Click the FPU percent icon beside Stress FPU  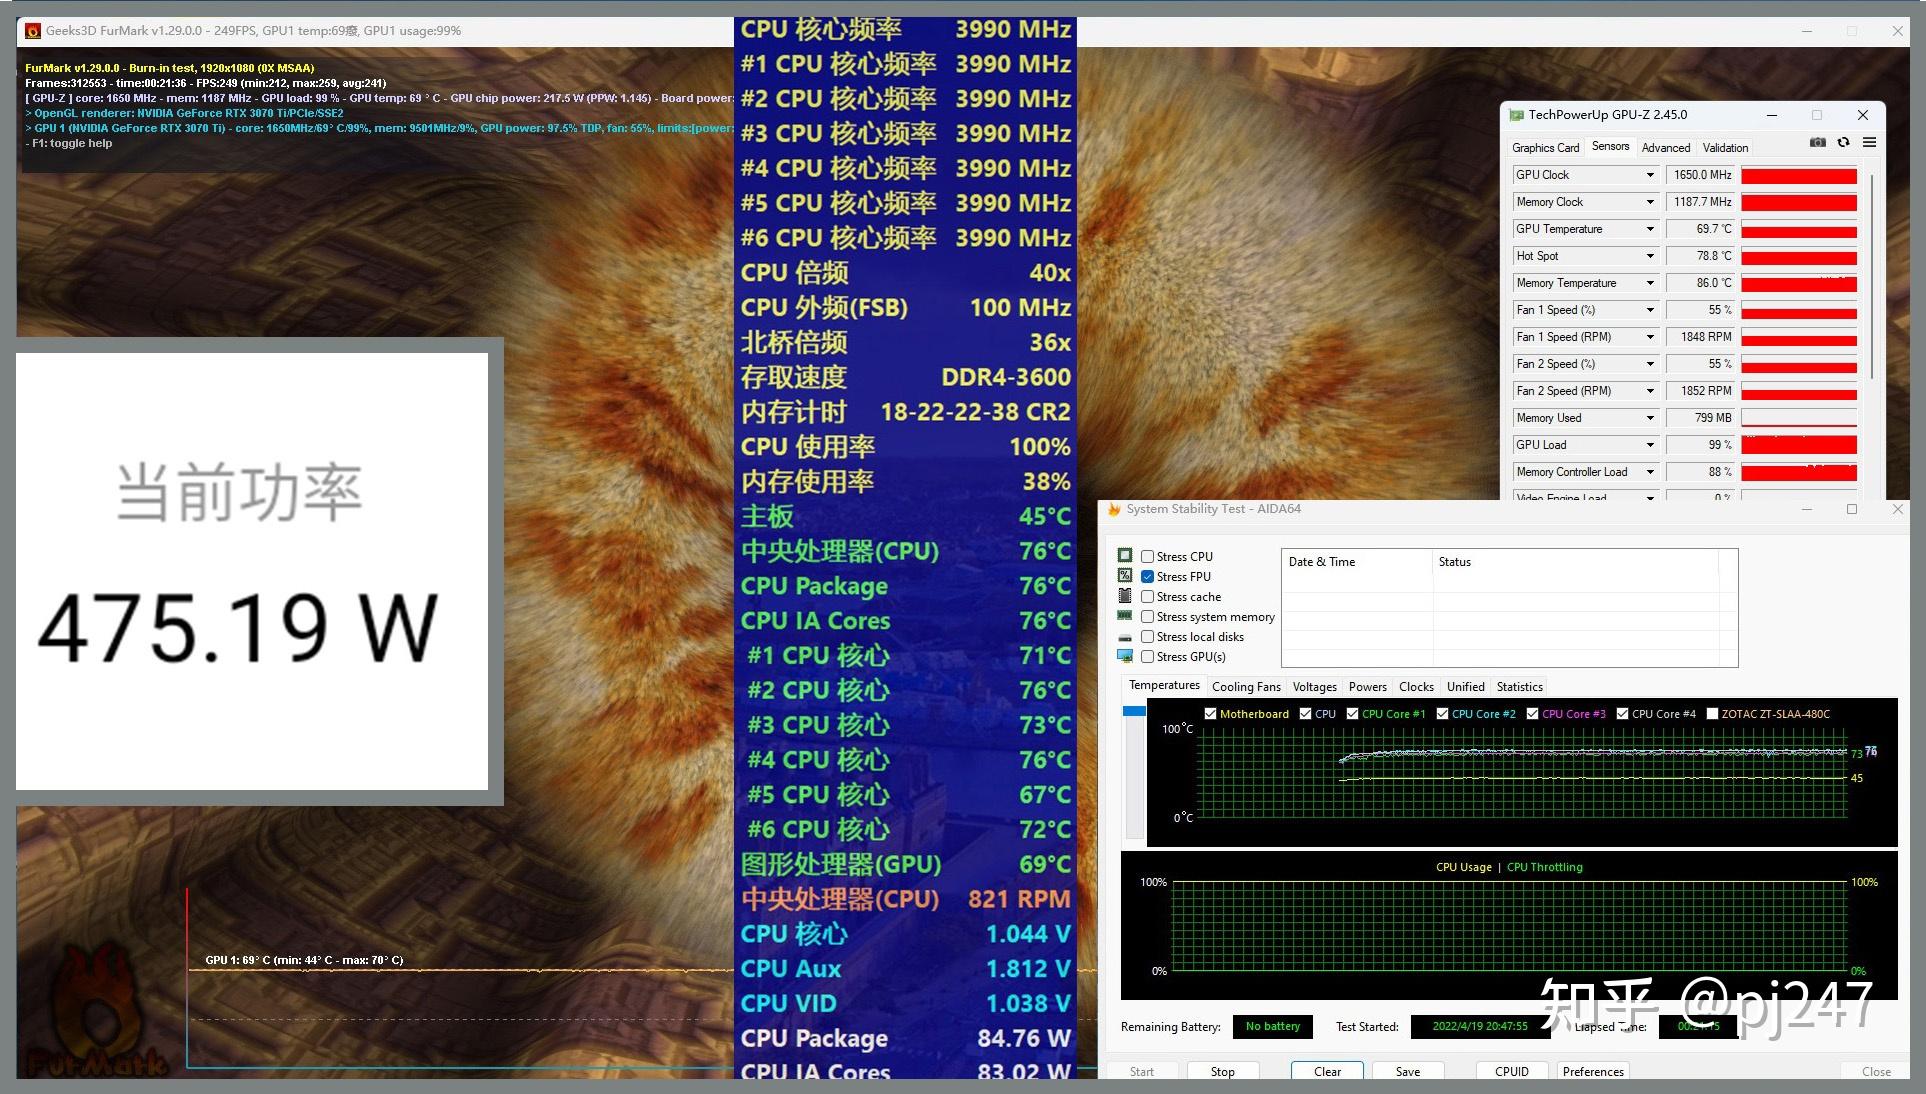tap(1125, 576)
